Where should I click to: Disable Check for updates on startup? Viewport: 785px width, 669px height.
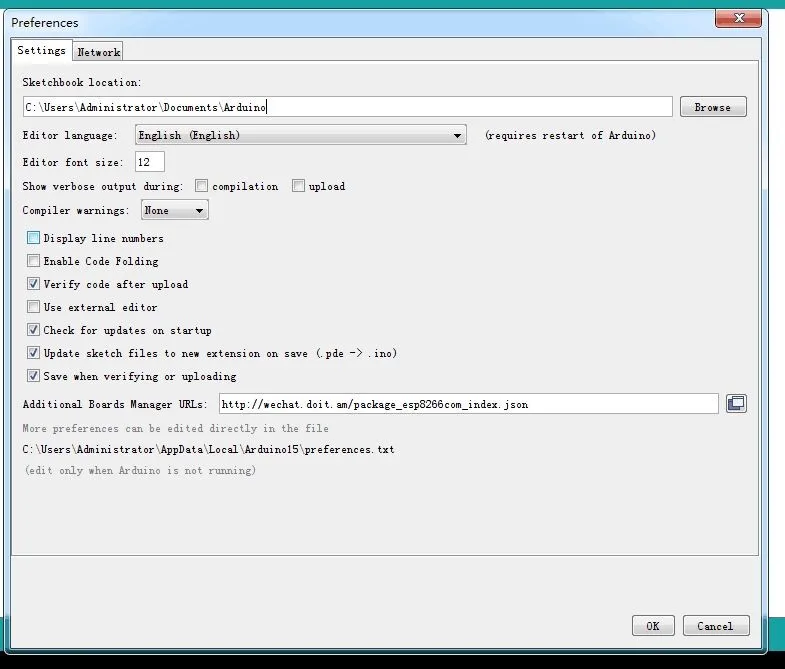pyautogui.click(x=33, y=330)
